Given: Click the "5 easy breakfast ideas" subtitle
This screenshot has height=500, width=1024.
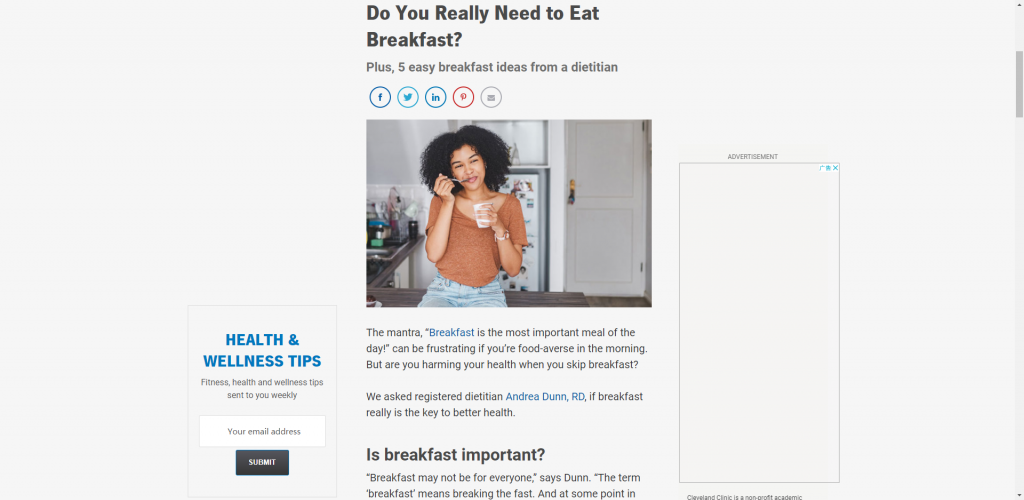Looking at the screenshot, I should (x=492, y=67).
